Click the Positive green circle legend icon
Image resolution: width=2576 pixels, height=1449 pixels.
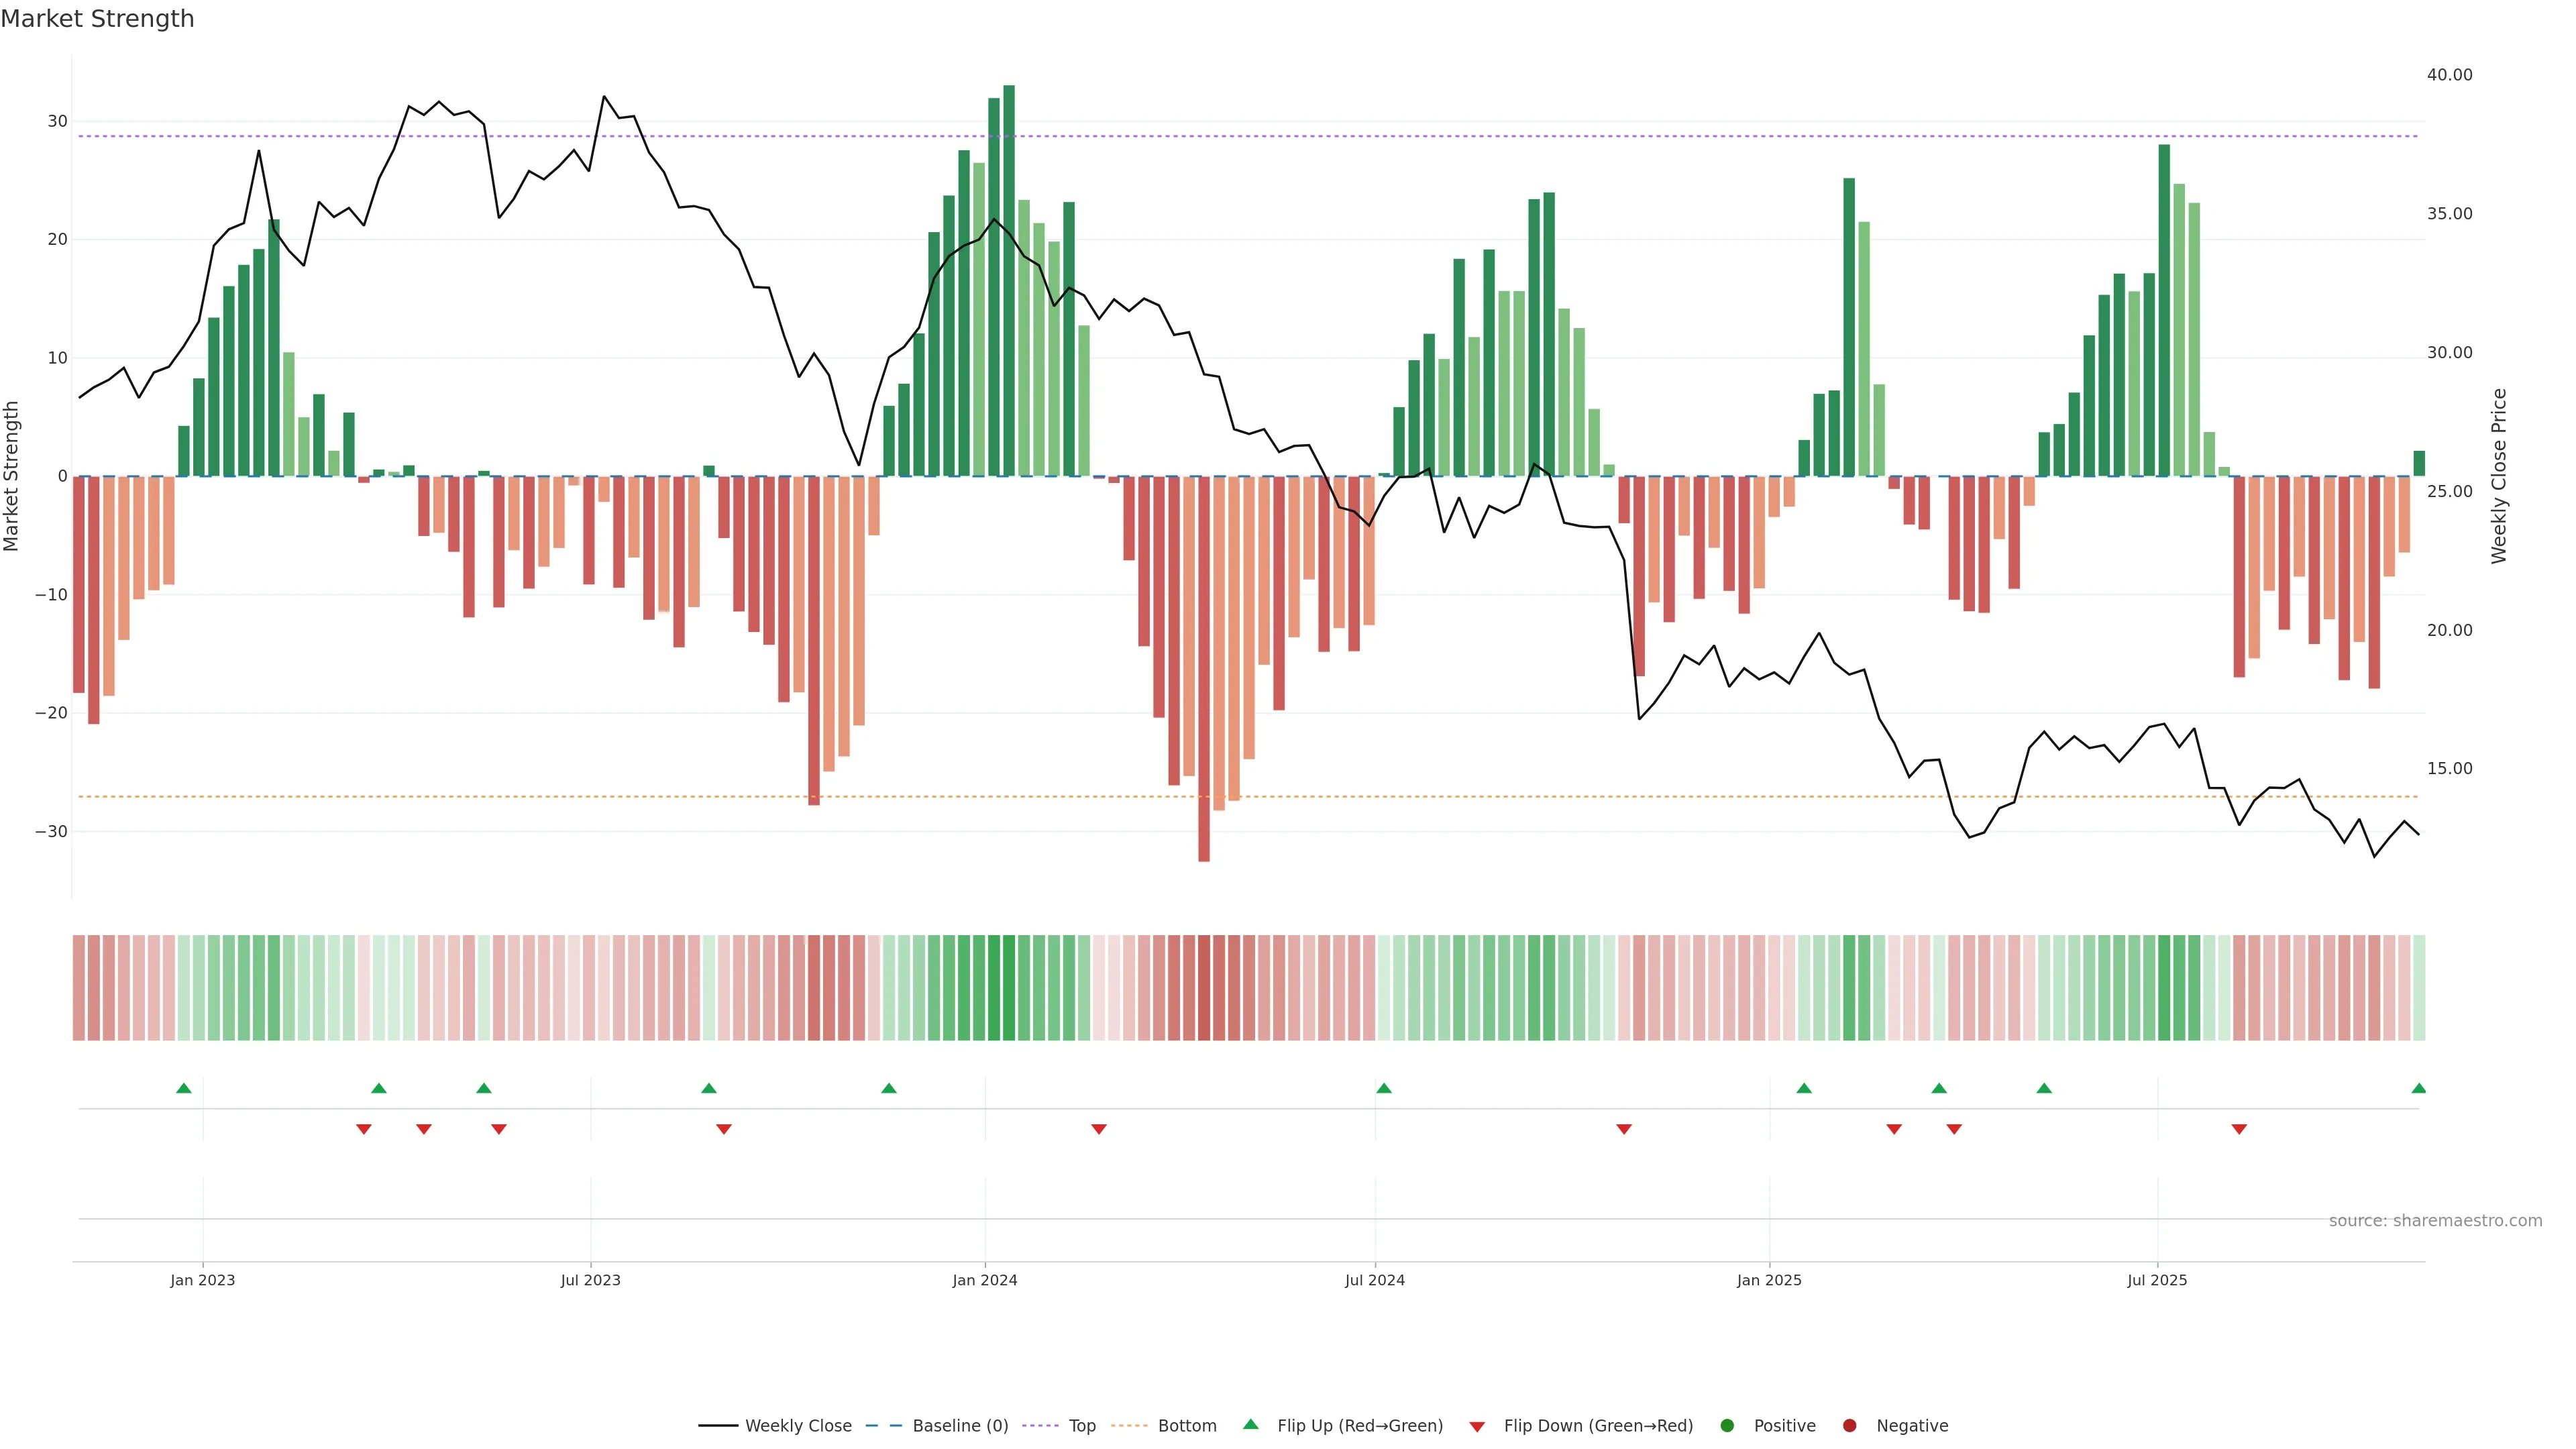point(1727,1426)
